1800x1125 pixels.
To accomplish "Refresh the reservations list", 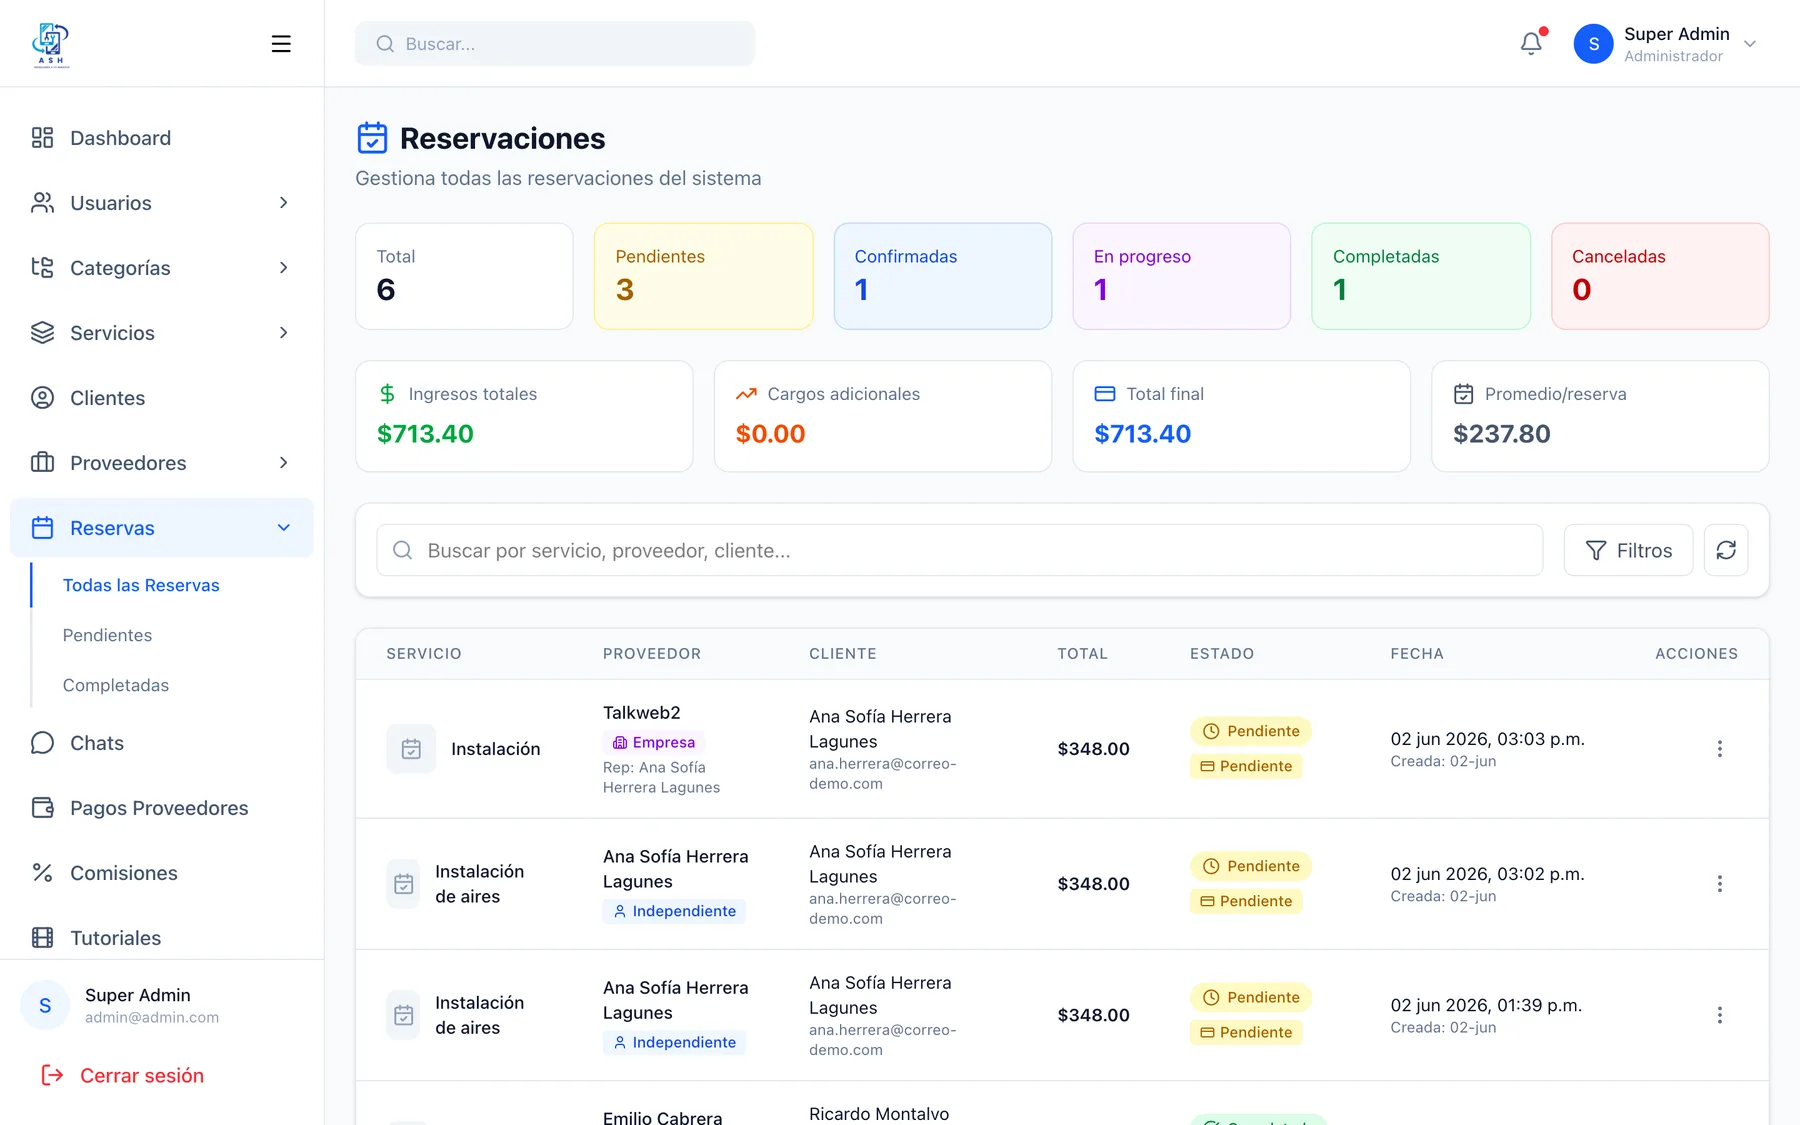I will tap(1726, 550).
